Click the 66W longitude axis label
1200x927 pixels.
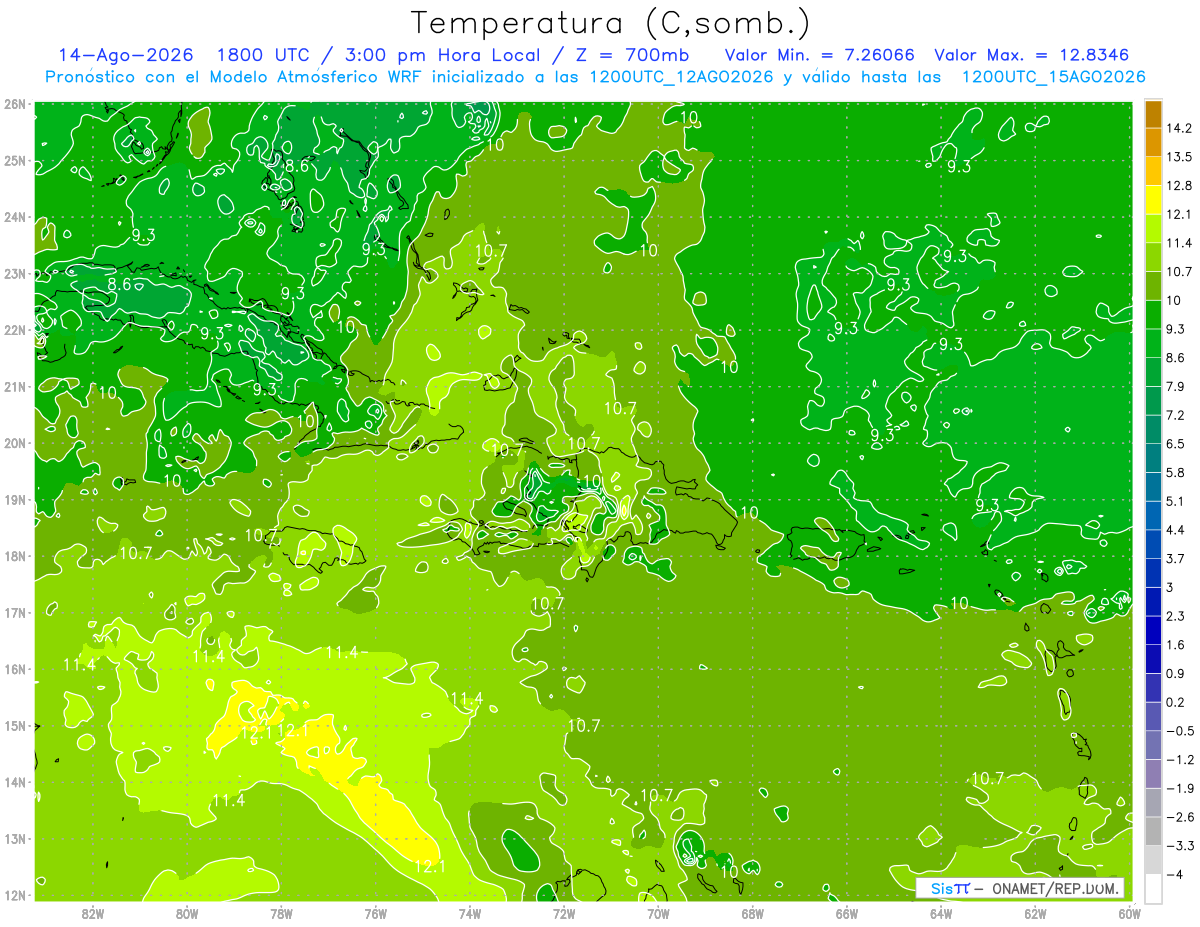(x=846, y=913)
